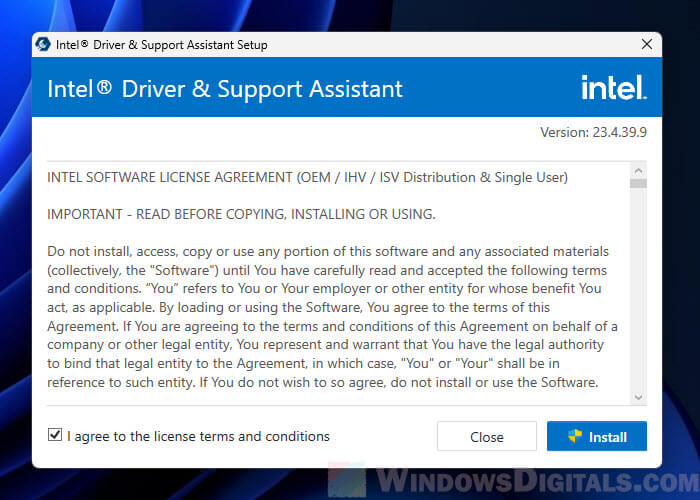
Task: Click the 'INTEL SOFTWARE LICENSE AGREEMENT' heading line
Action: tap(307, 178)
